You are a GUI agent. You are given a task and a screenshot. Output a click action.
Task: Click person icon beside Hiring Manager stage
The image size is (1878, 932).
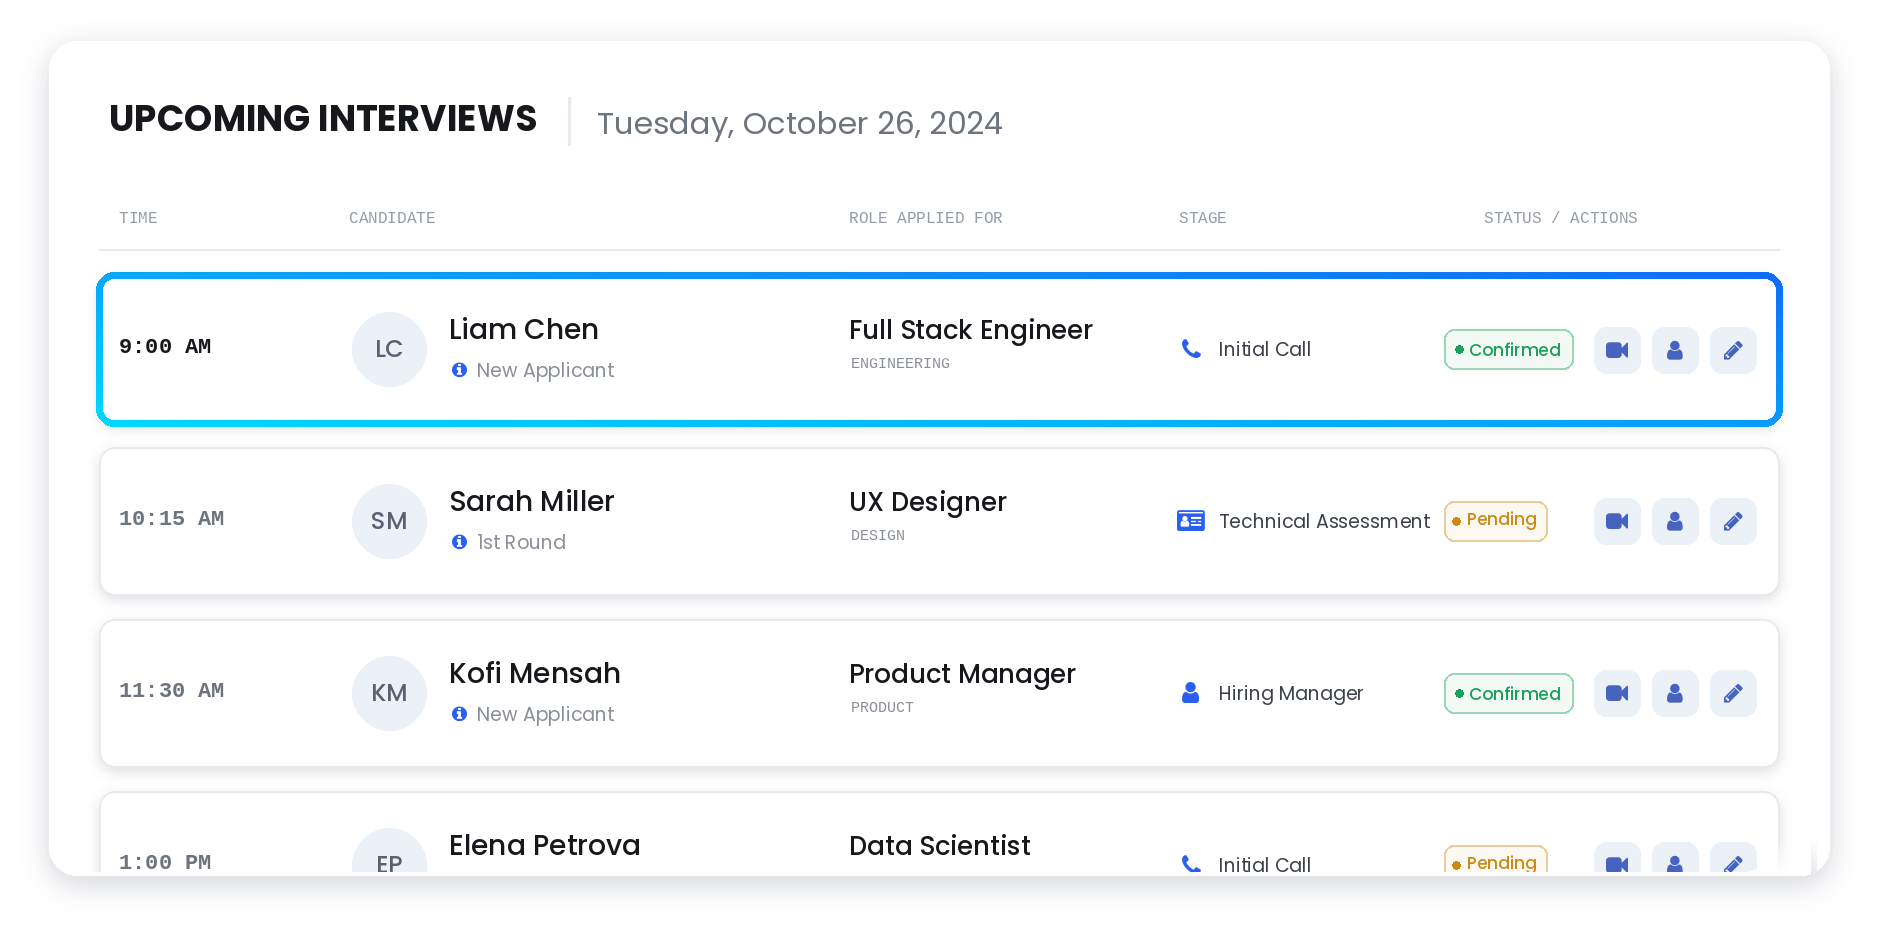point(1190,693)
